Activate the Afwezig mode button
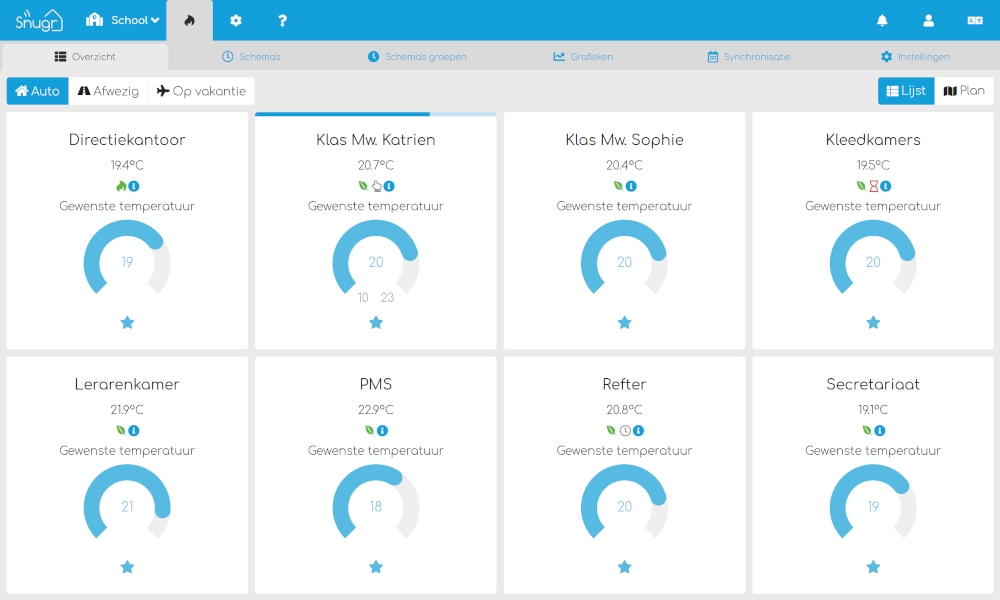The image size is (1000, 600). [108, 91]
